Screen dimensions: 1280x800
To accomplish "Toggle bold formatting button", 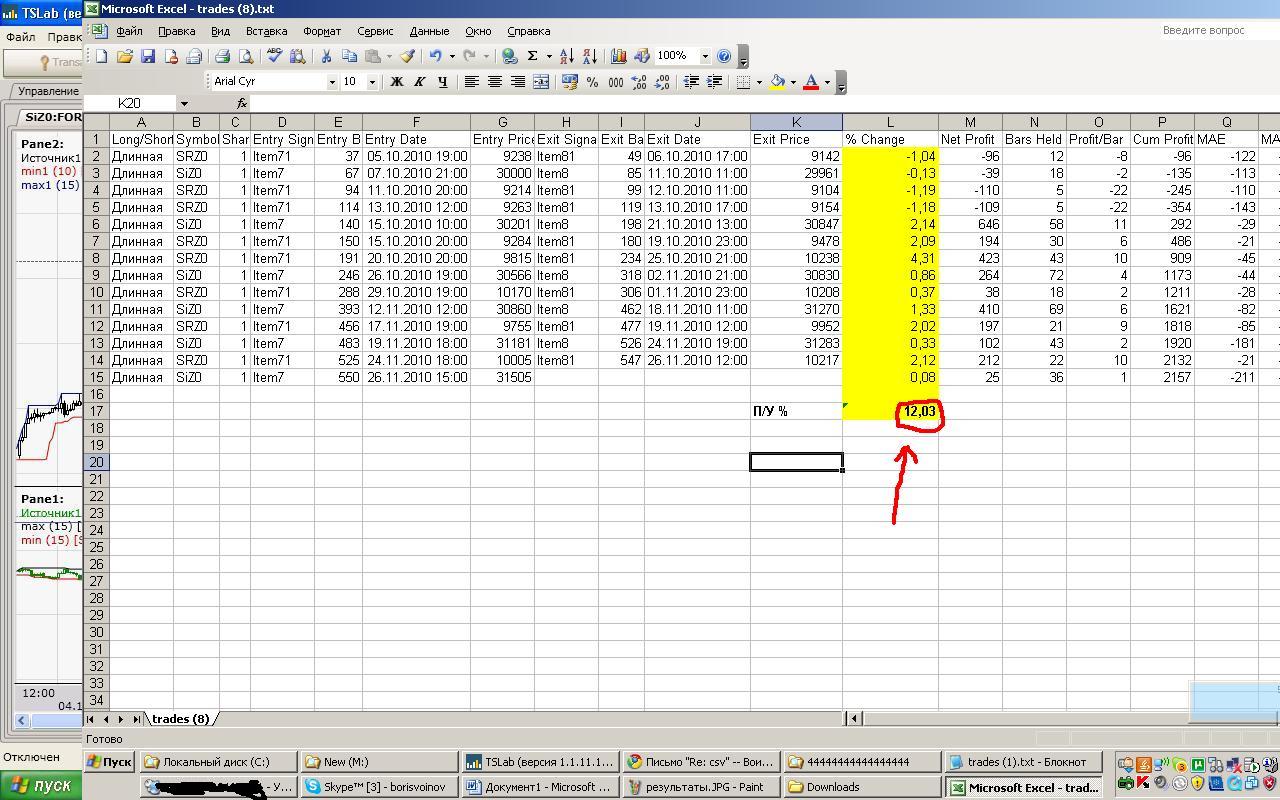I will (396, 82).
